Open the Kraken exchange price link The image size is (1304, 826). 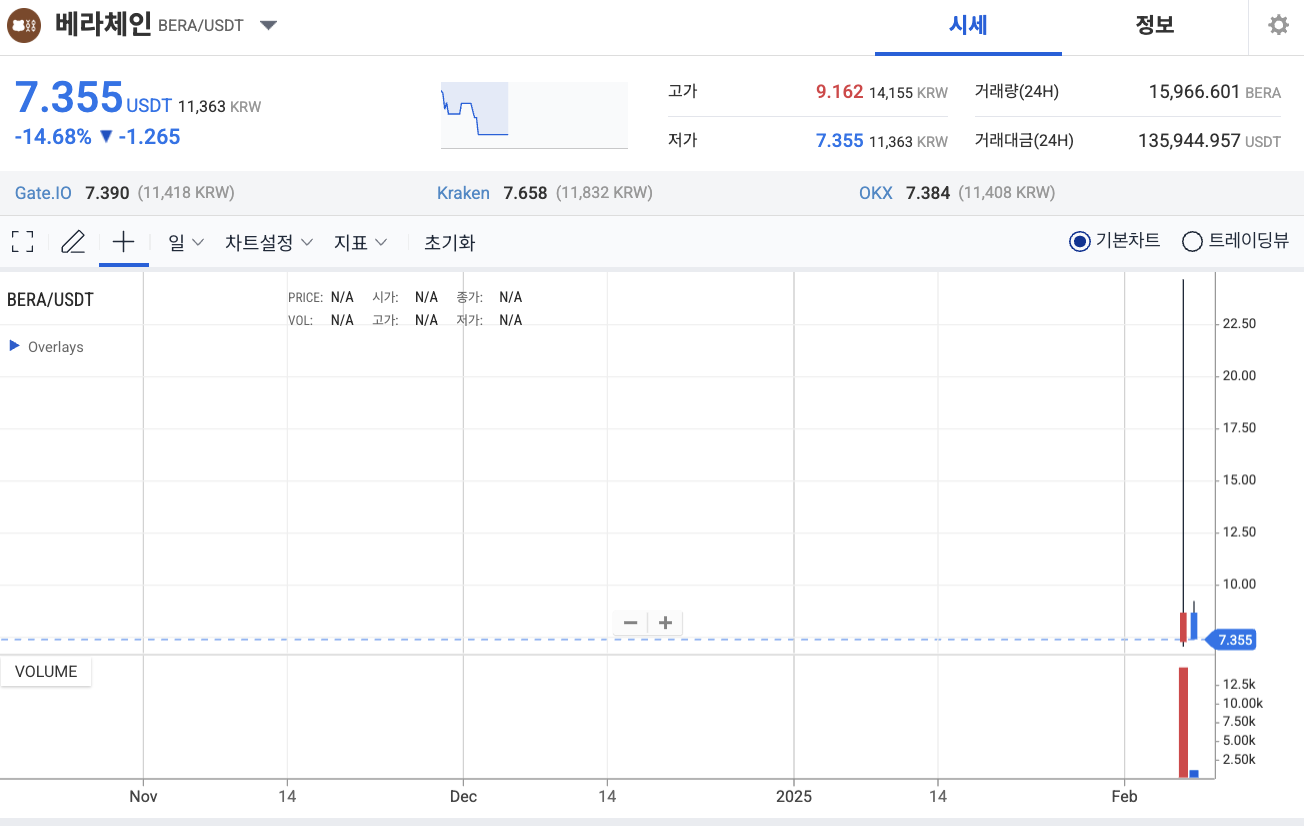tap(463, 193)
